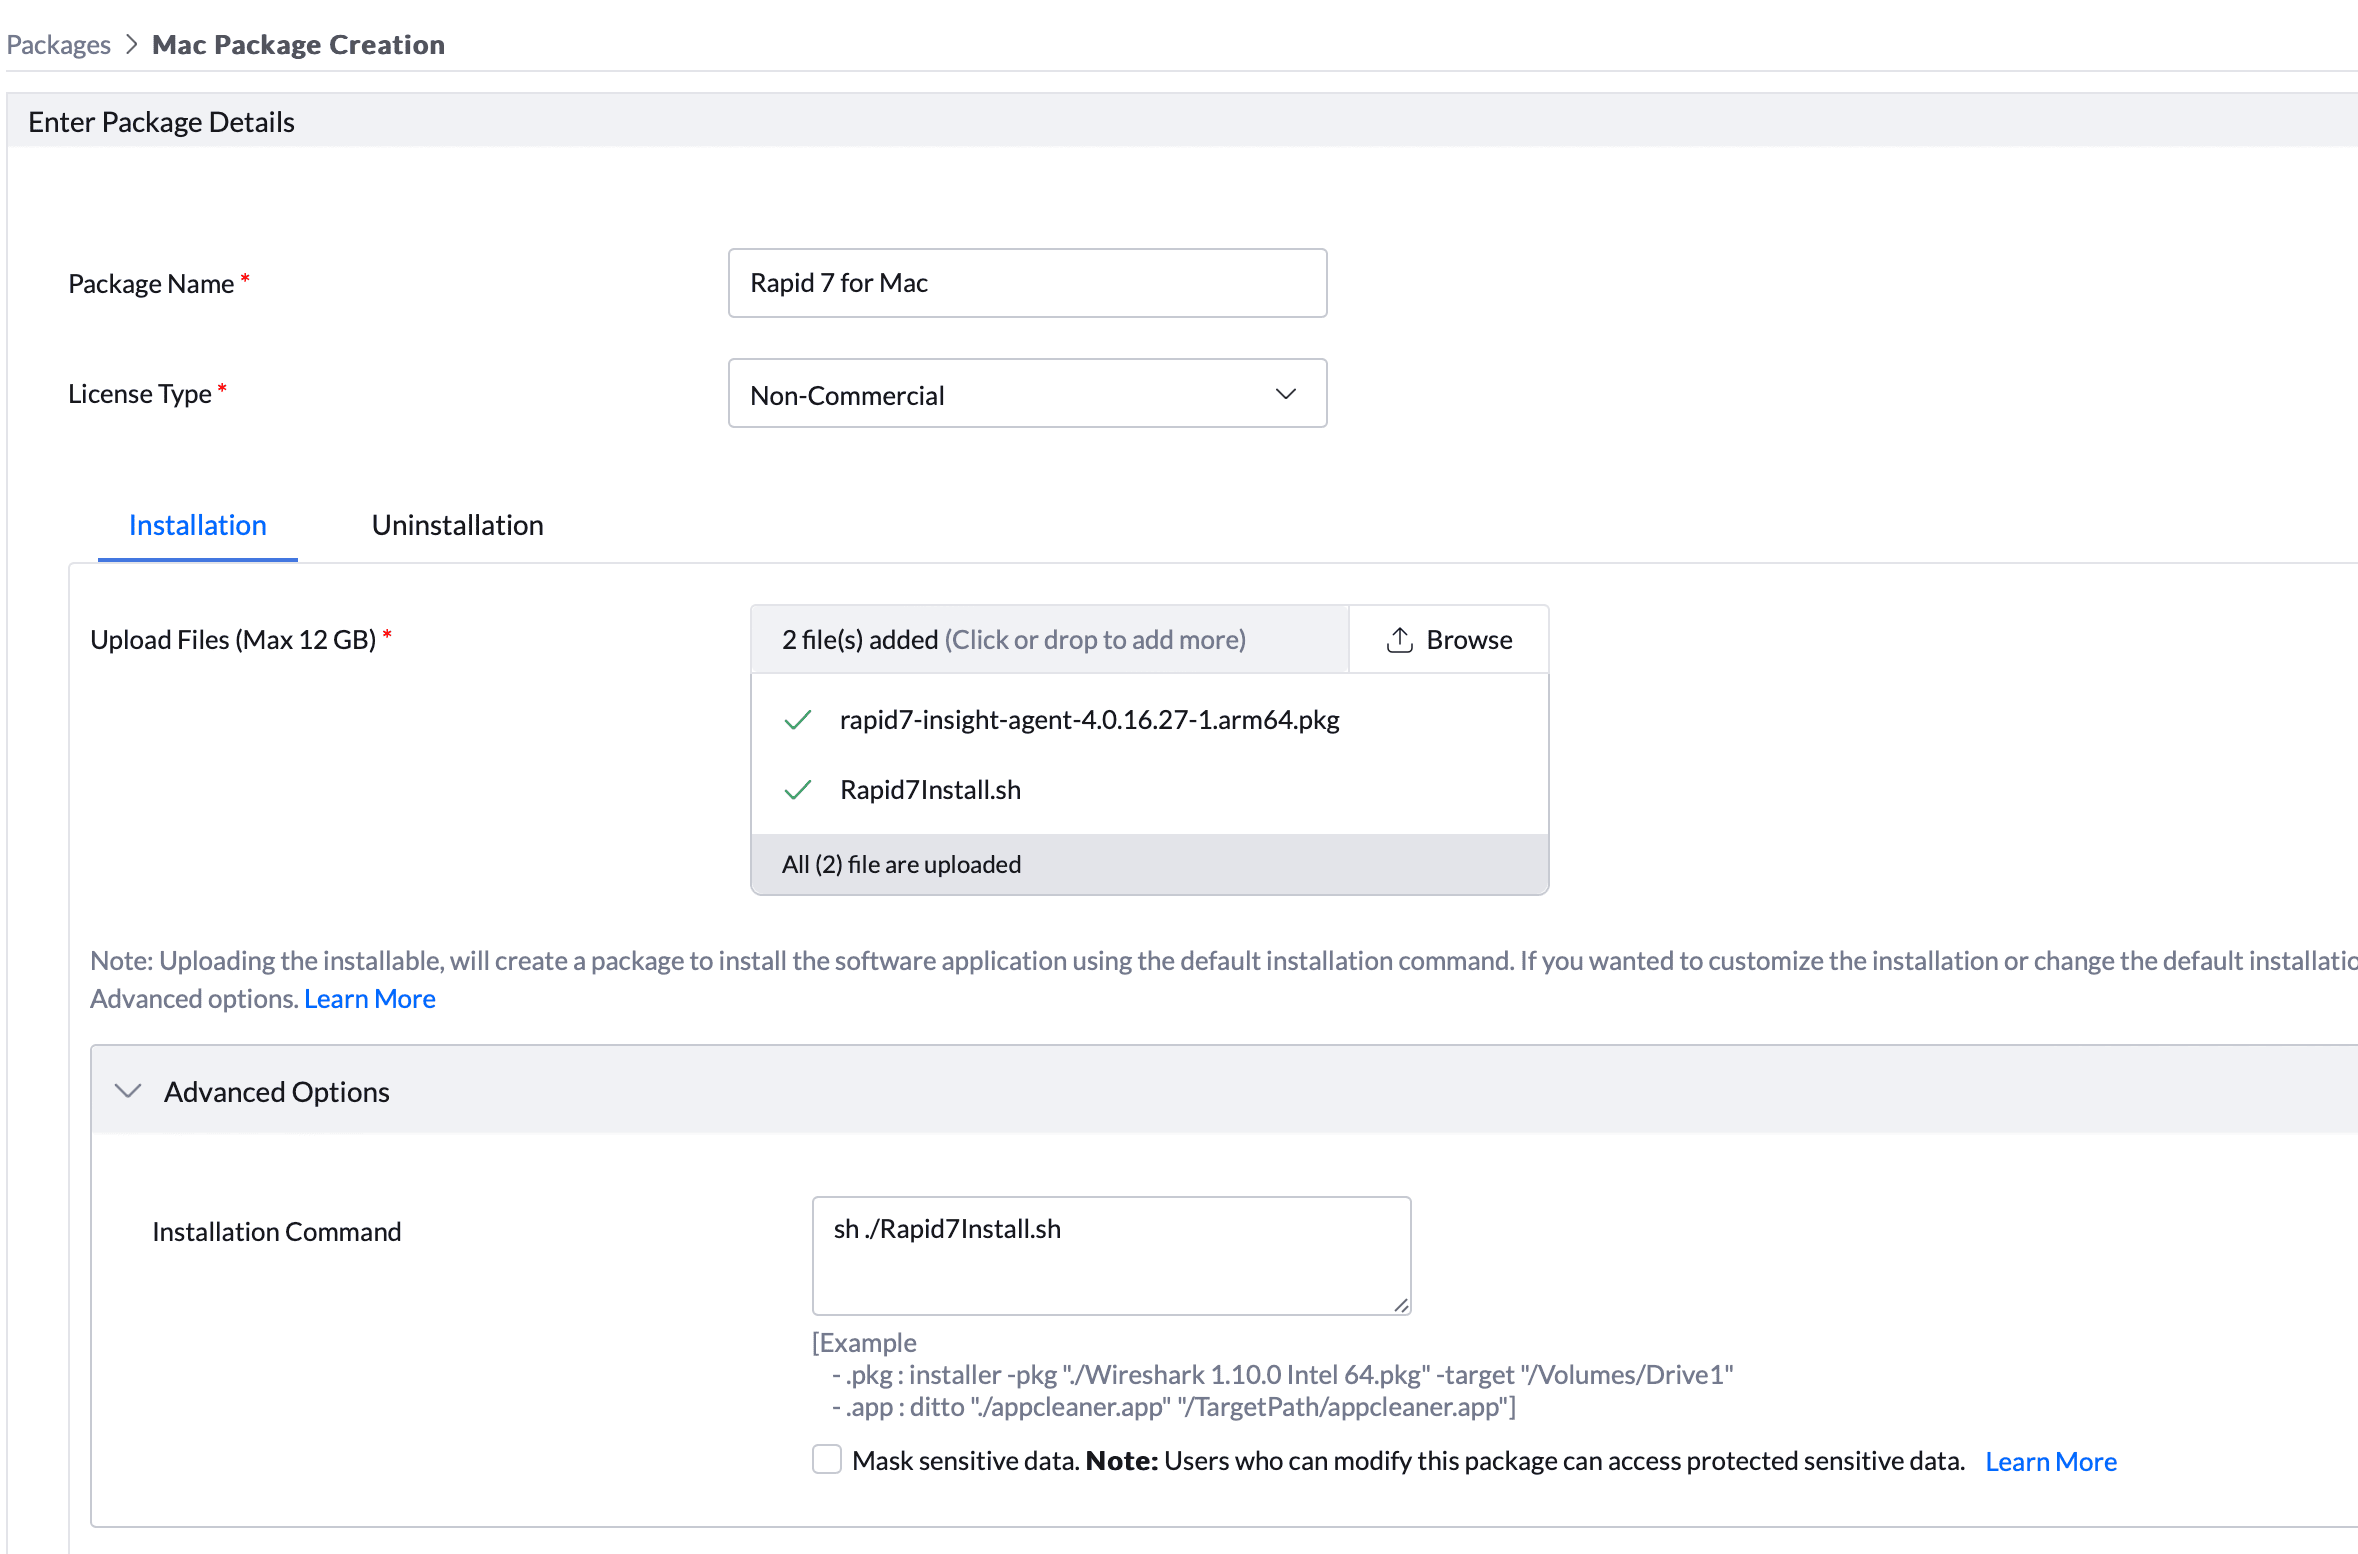Click the Advanced Options heading text
The width and height of the screenshot is (2358, 1554).
coord(277,1092)
